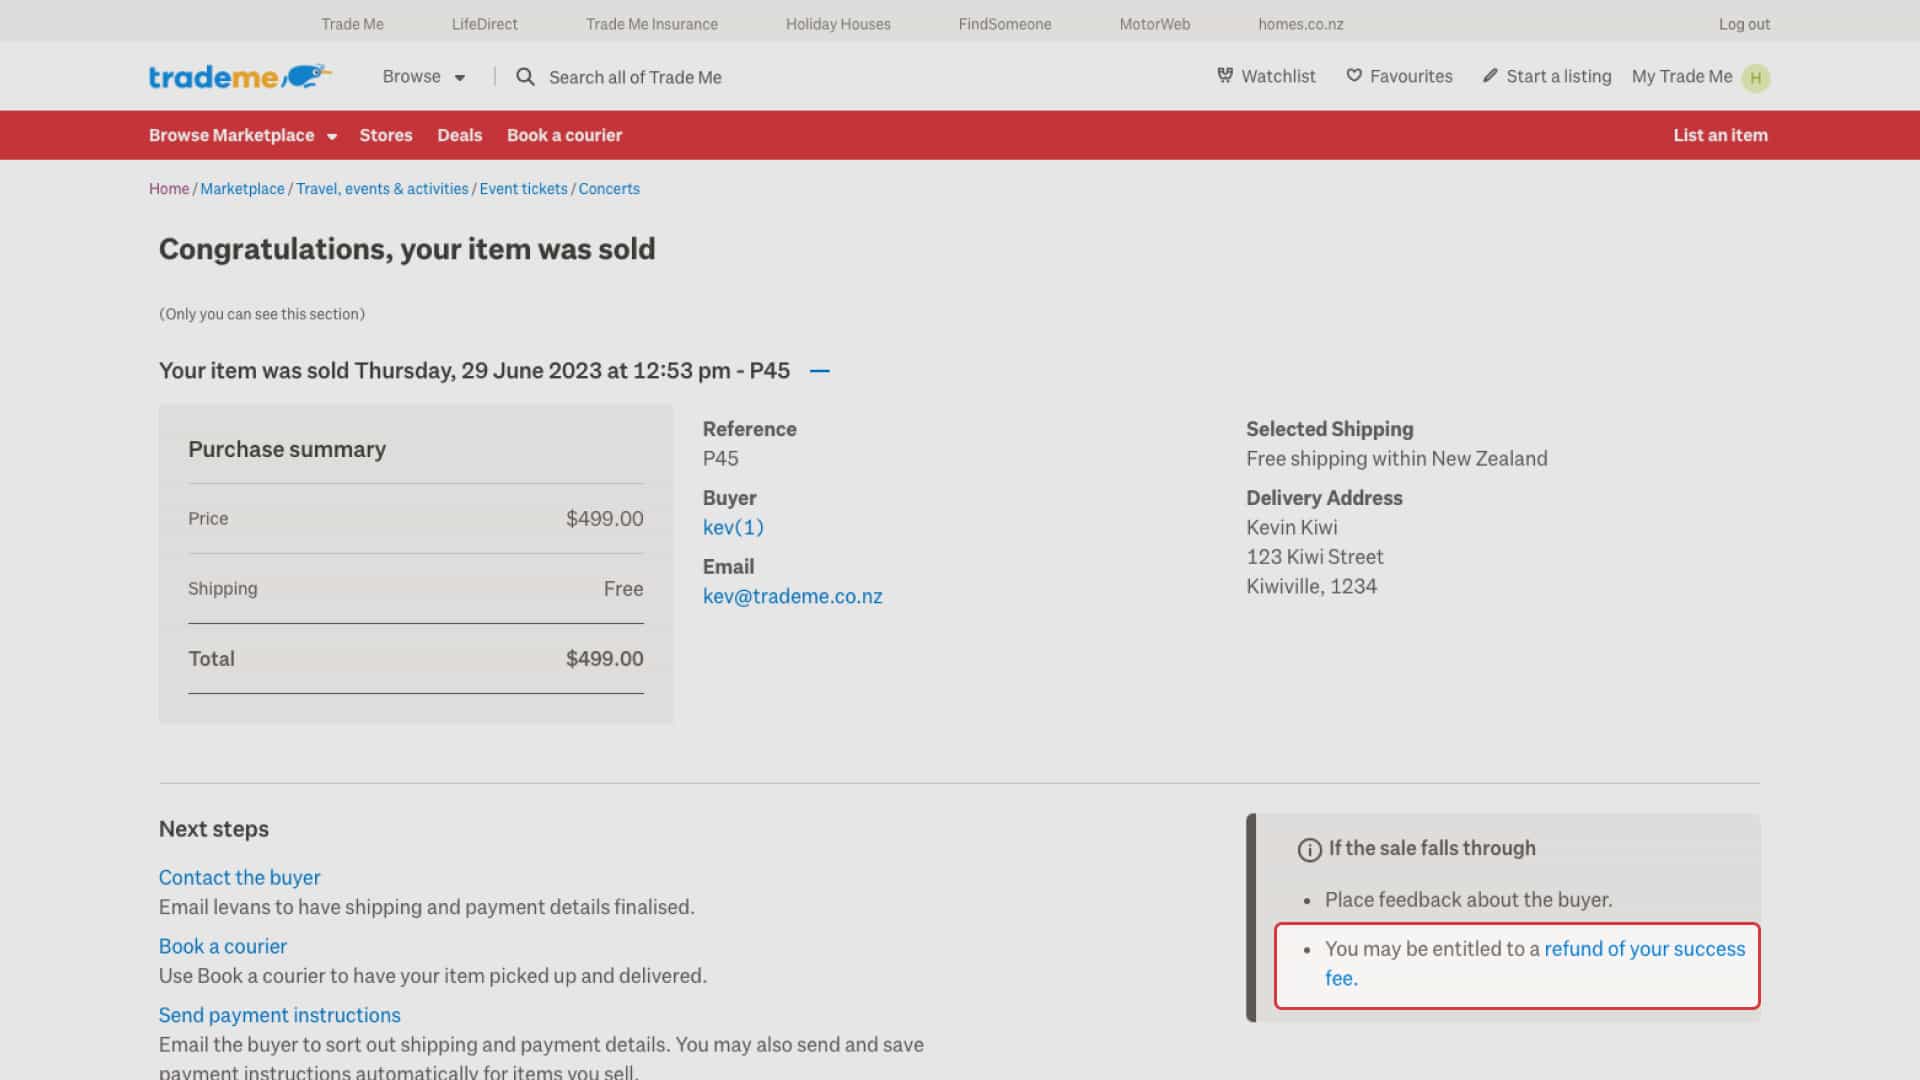Screen dimensions: 1920x1080
Task: Click Log out
Action: [x=1744, y=24]
